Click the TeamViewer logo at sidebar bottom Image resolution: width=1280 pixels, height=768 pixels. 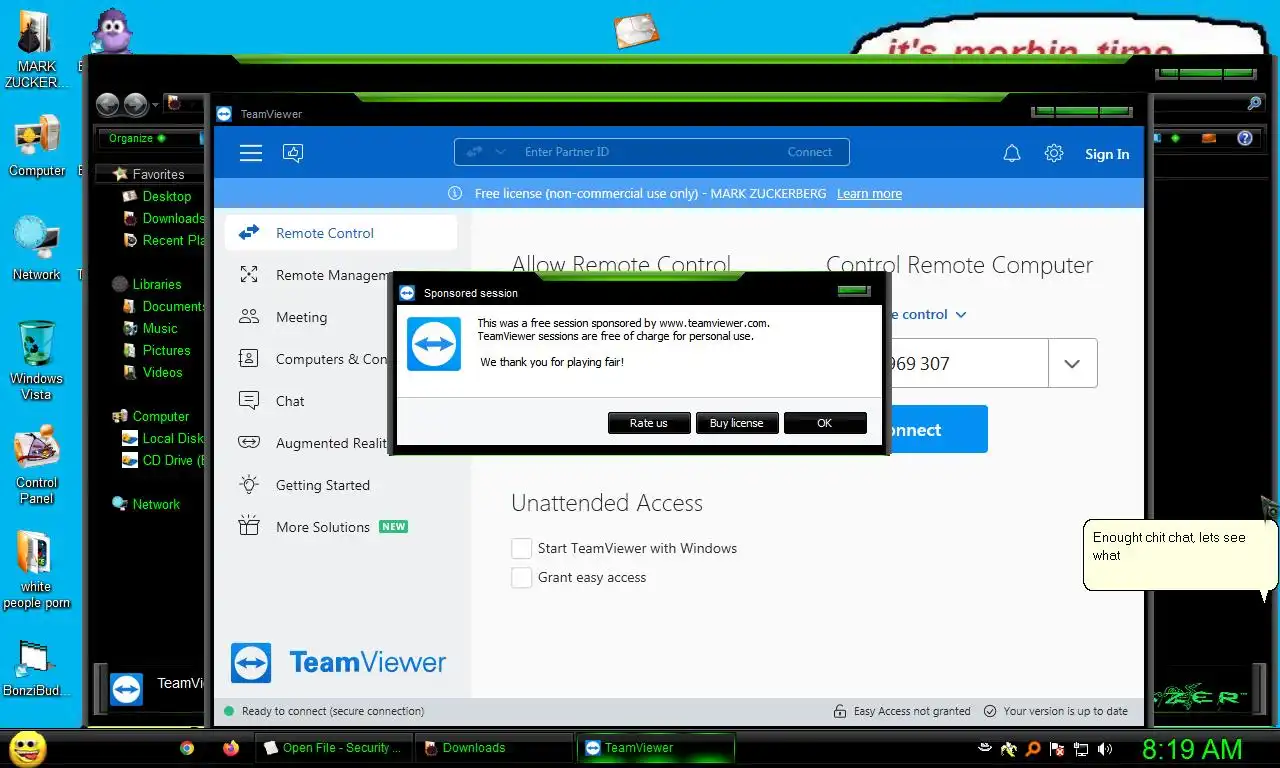coord(251,663)
